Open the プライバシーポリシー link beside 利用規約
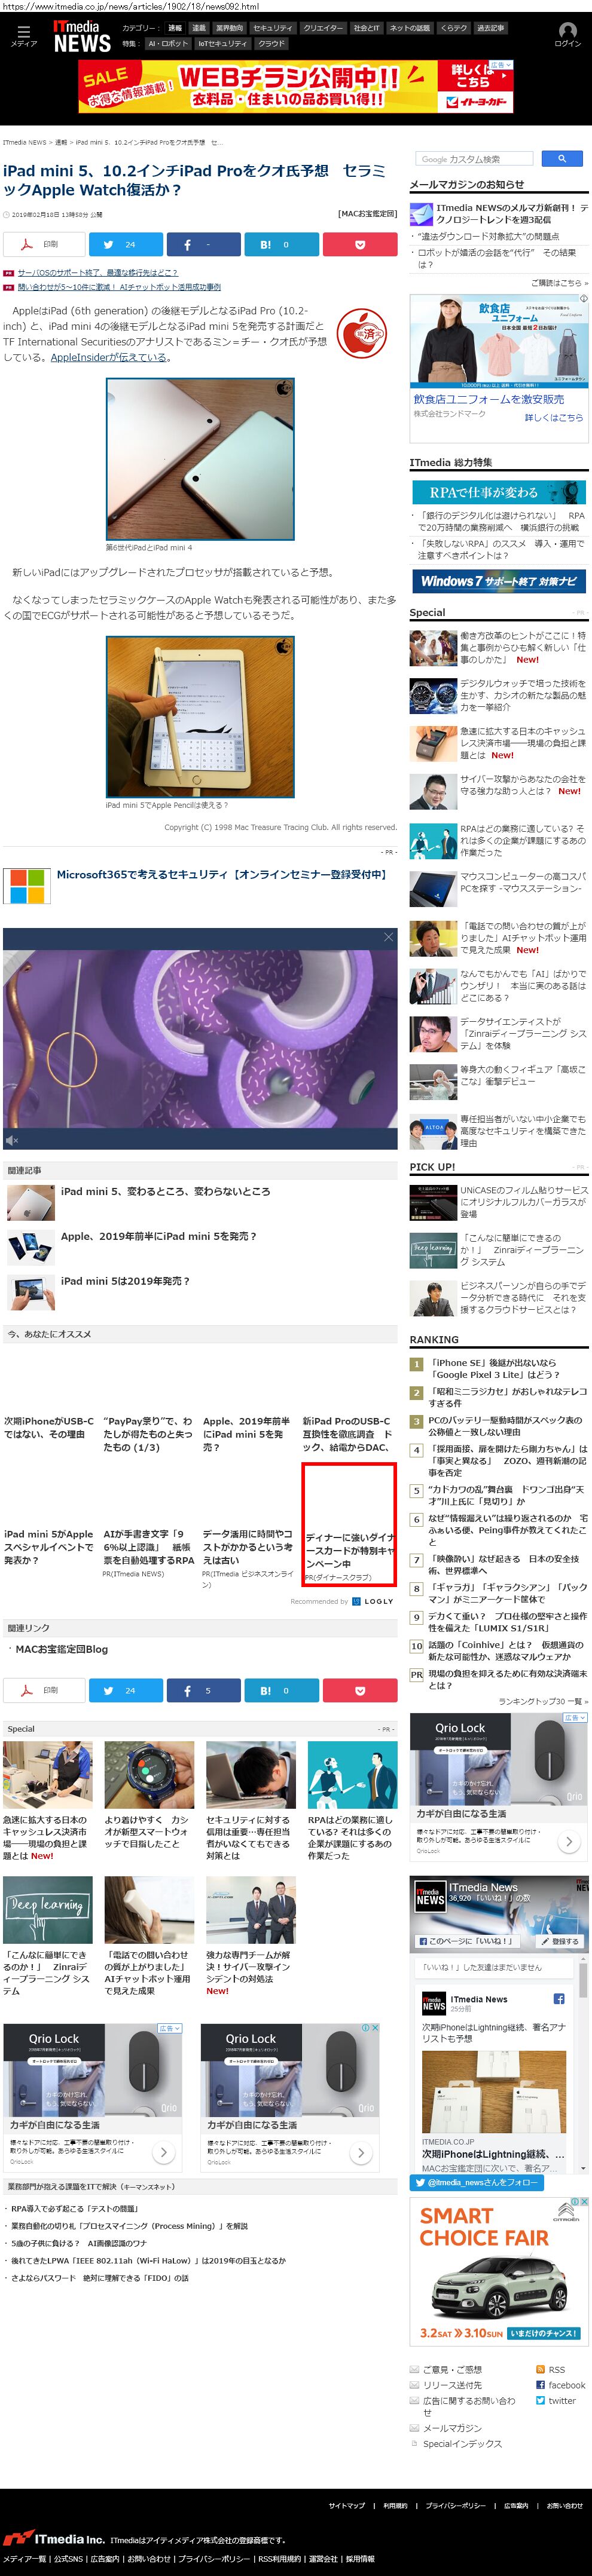The height and width of the screenshot is (2576, 592). tap(455, 2505)
